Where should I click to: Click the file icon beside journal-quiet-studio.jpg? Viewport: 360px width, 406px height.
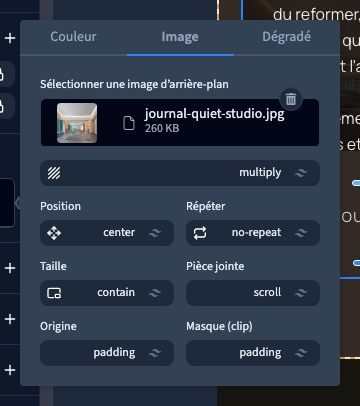click(x=129, y=123)
